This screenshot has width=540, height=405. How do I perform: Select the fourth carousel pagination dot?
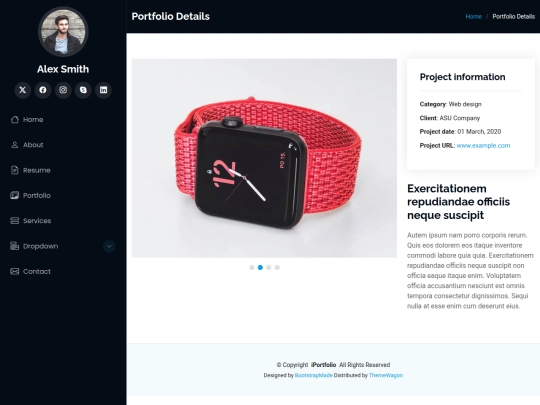tap(277, 267)
